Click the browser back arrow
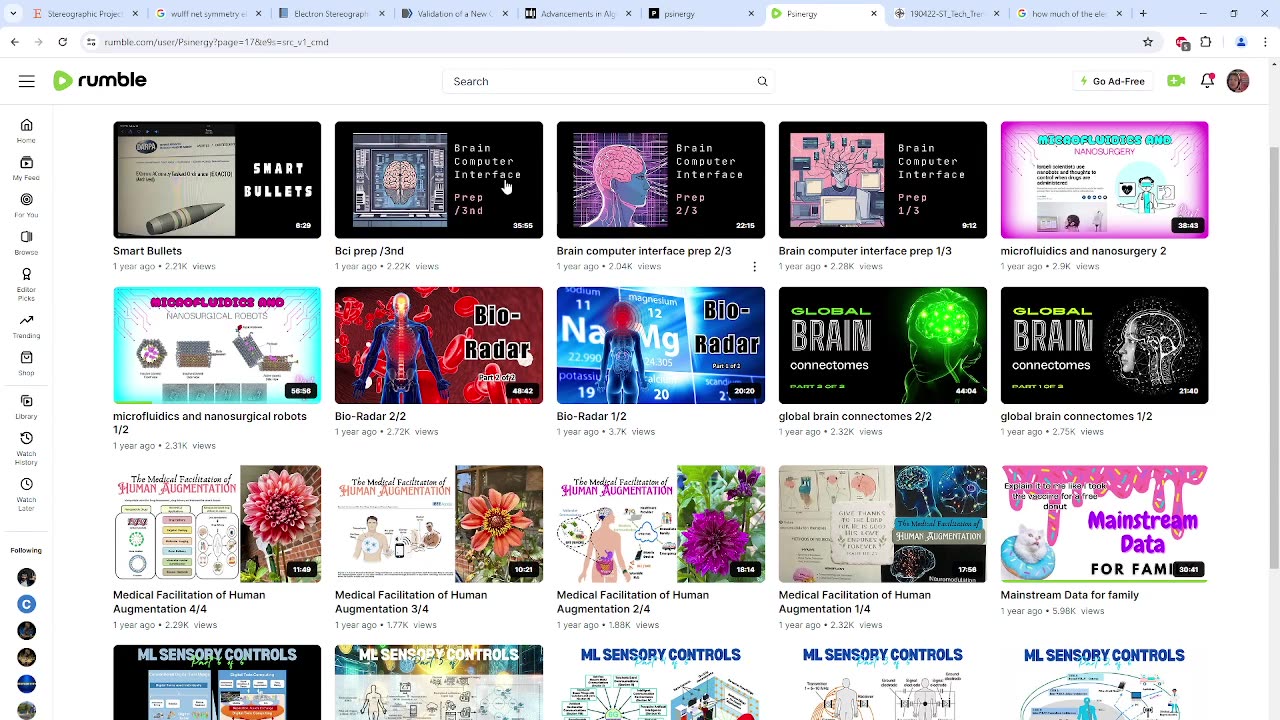1280x720 pixels. [14, 42]
